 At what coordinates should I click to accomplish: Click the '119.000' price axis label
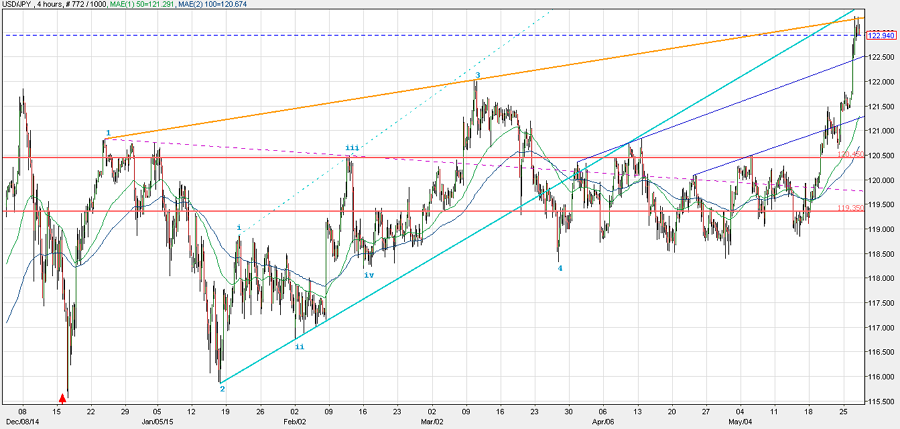[x=881, y=229]
